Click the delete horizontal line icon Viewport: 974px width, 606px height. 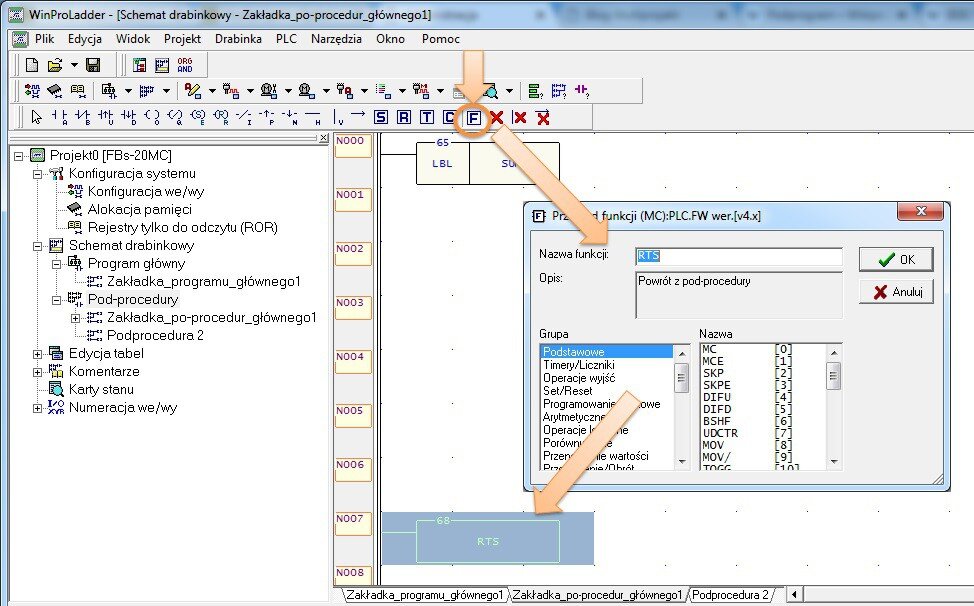[x=543, y=117]
